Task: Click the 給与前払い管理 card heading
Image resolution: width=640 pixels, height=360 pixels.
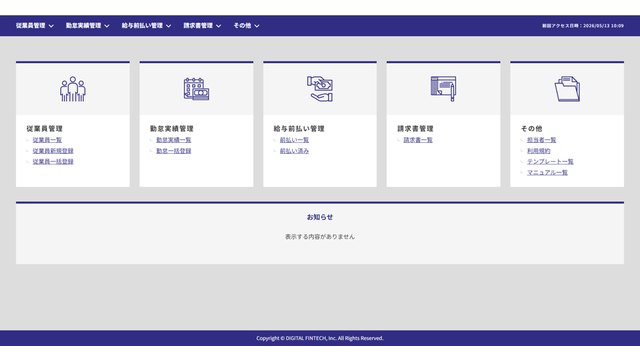Action: click(299, 129)
